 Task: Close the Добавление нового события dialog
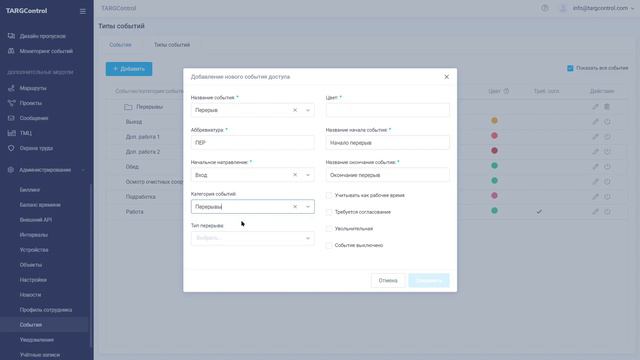pos(447,77)
